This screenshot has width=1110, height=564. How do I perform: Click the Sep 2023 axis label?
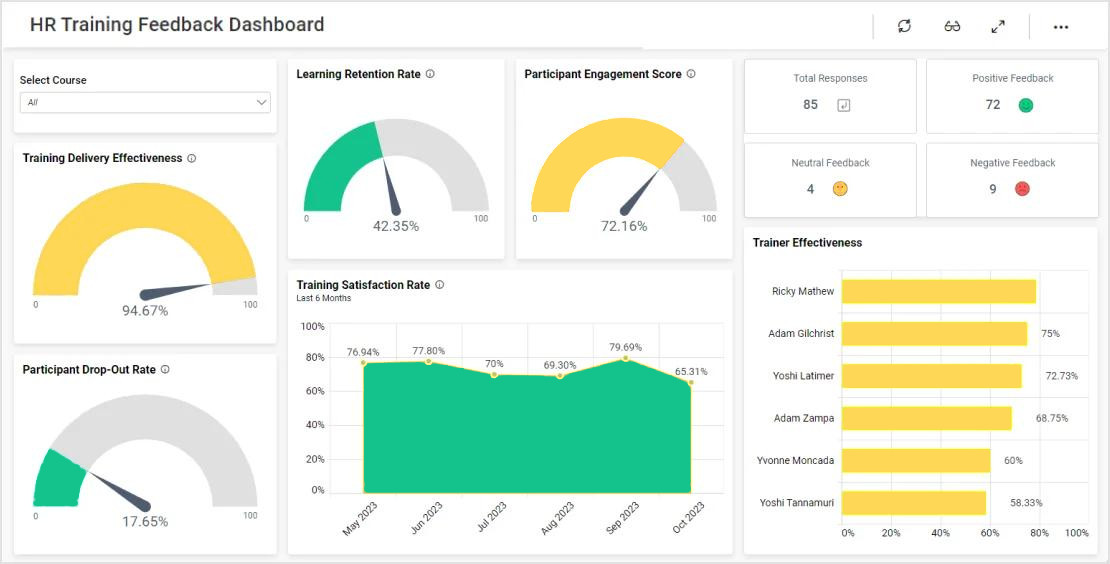(622, 519)
